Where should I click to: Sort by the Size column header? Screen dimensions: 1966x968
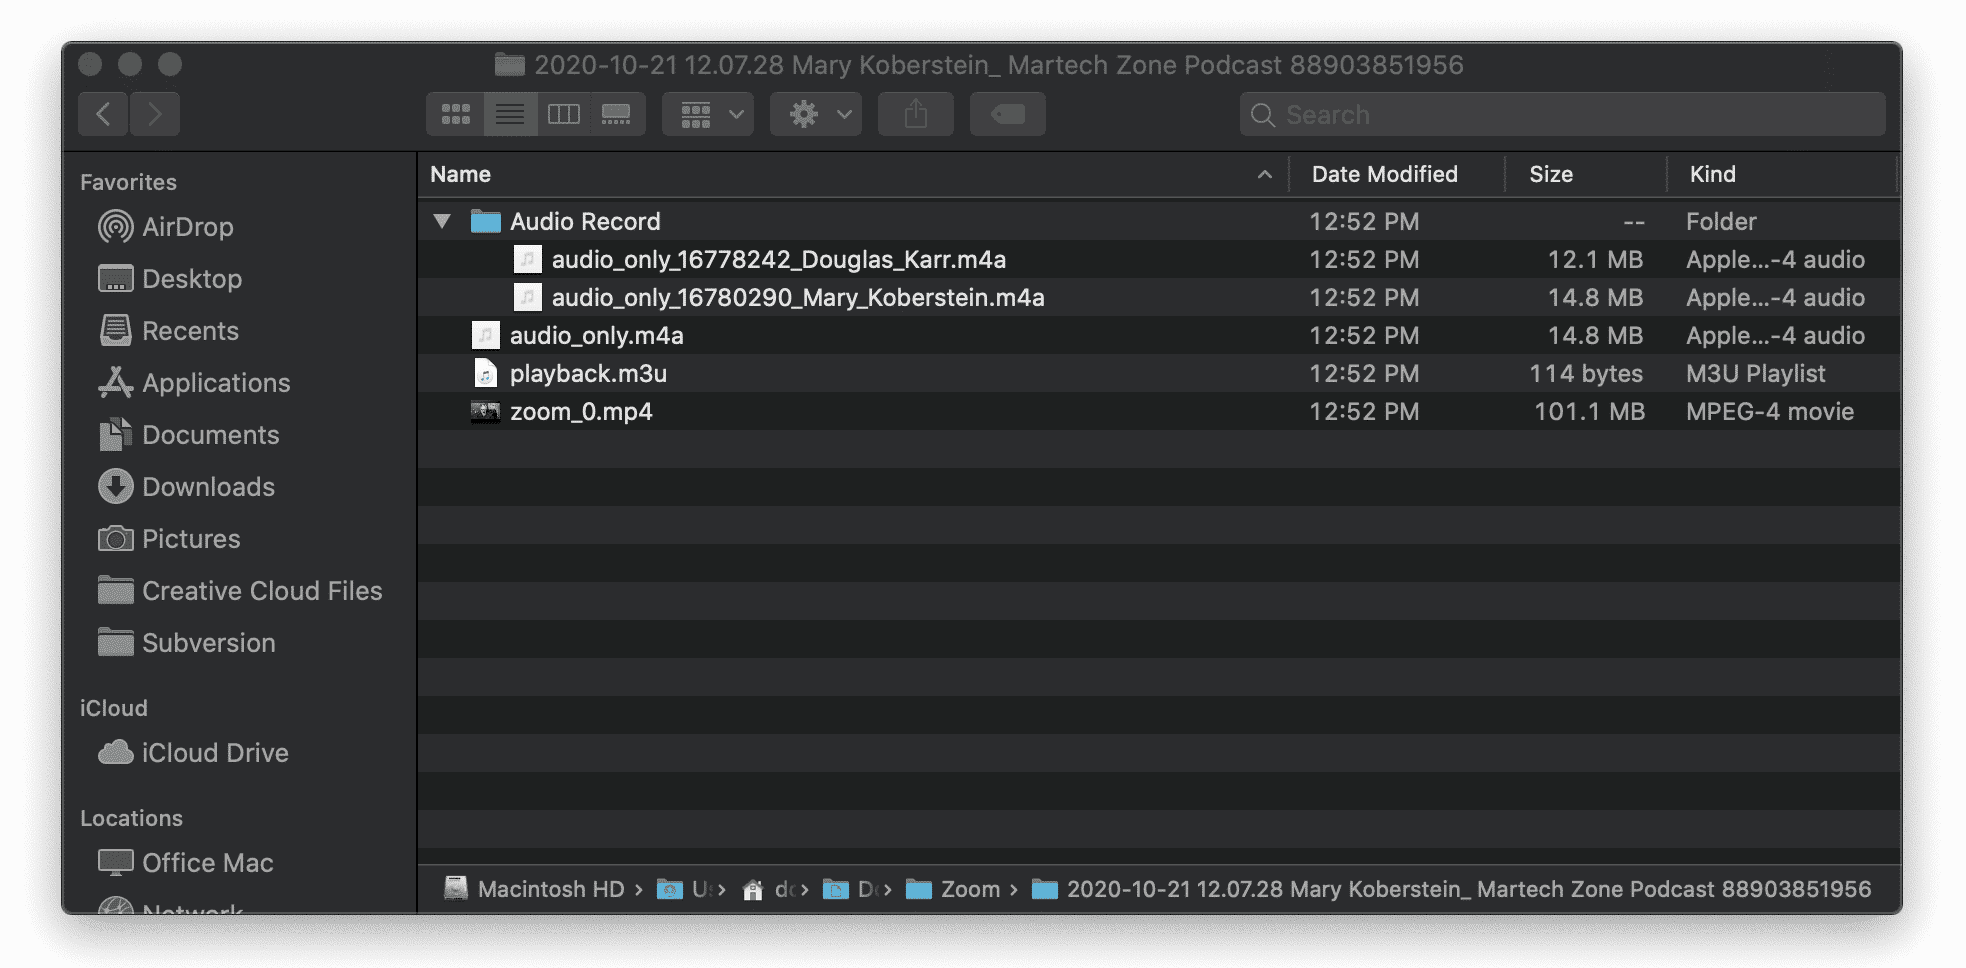[1550, 174]
